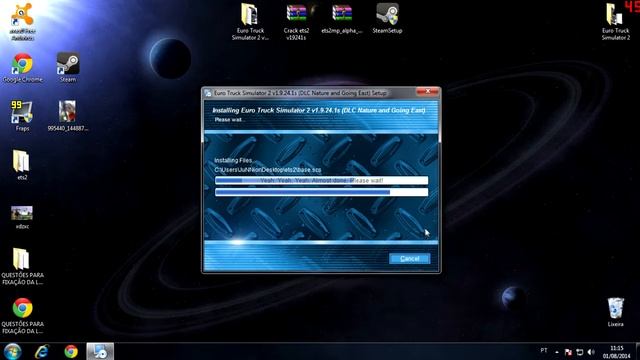
Task: Select the Crack ets2 v19241s archive
Action: [x=296, y=22]
